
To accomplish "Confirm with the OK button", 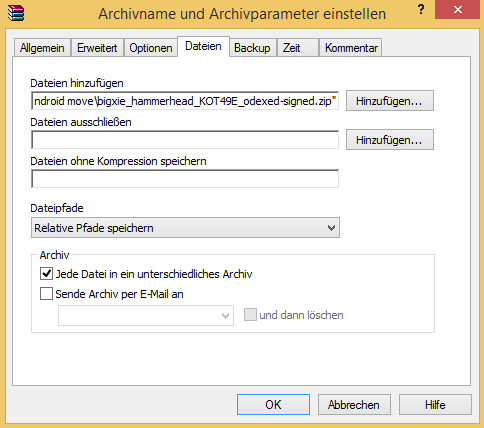I will click(273, 405).
